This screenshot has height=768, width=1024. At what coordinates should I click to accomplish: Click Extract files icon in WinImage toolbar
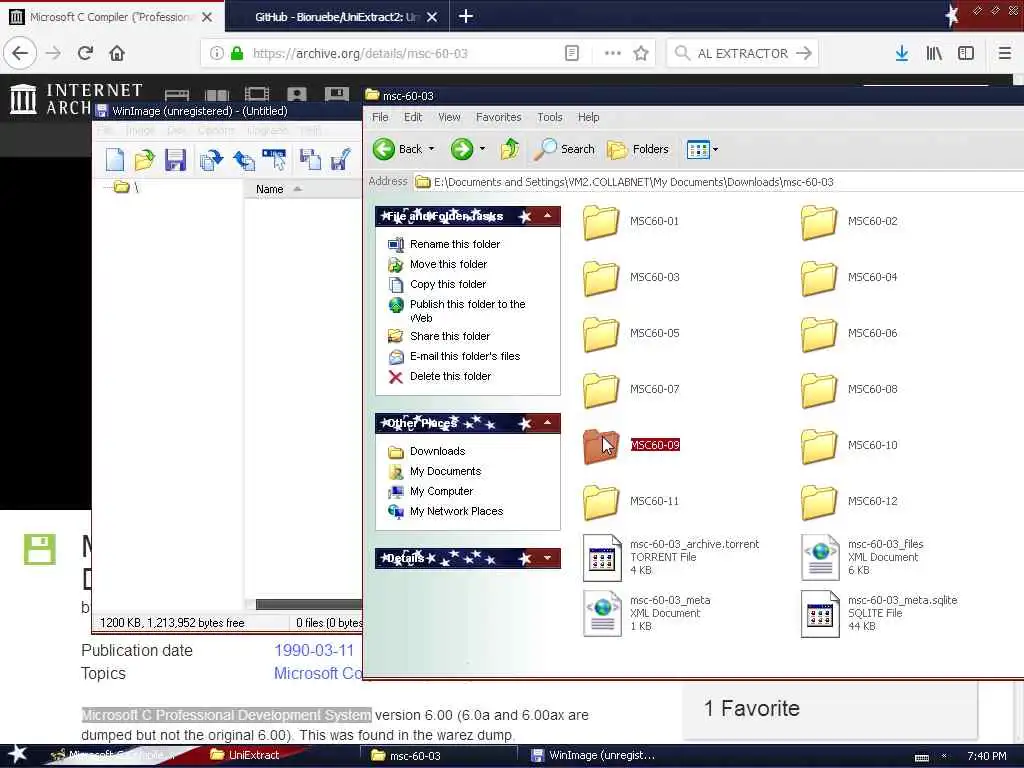[x=340, y=159]
